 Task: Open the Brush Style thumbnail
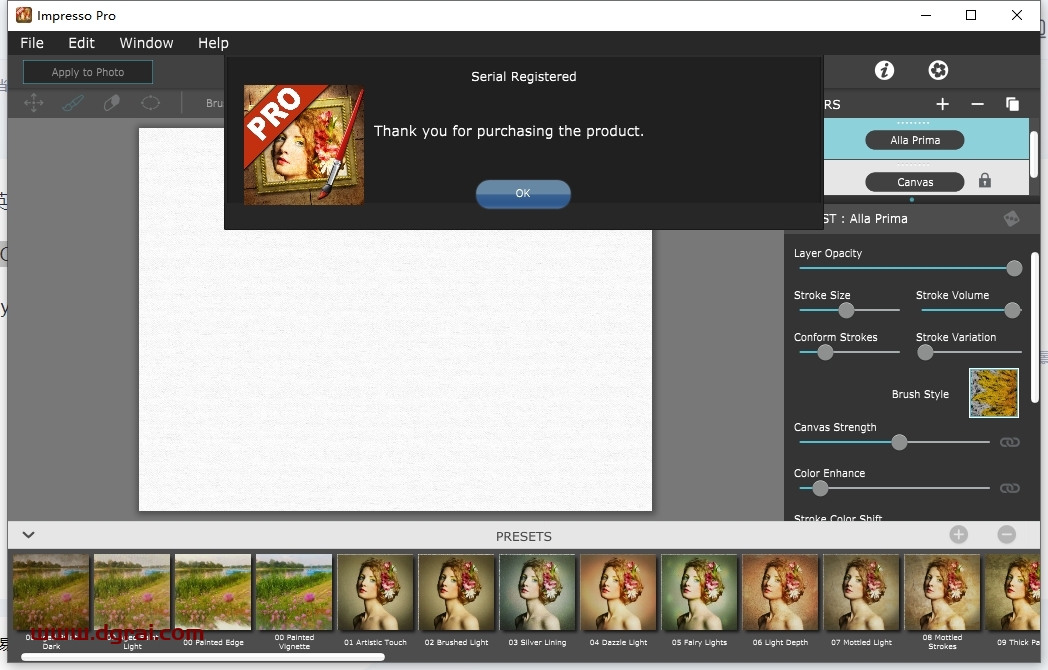[994, 393]
